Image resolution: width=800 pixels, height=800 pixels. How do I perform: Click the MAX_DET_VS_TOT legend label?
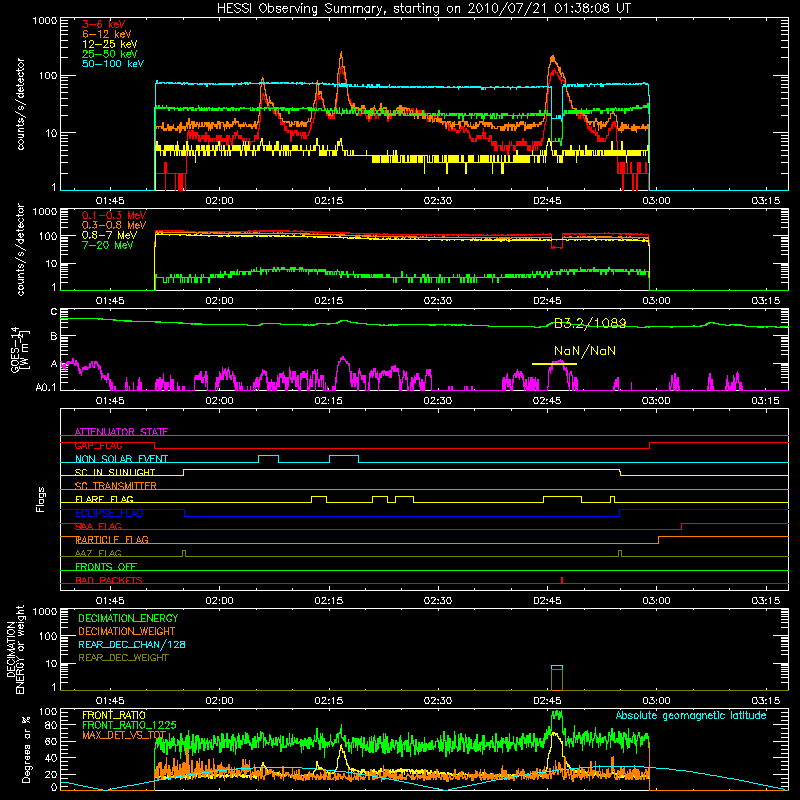[x=124, y=735]
